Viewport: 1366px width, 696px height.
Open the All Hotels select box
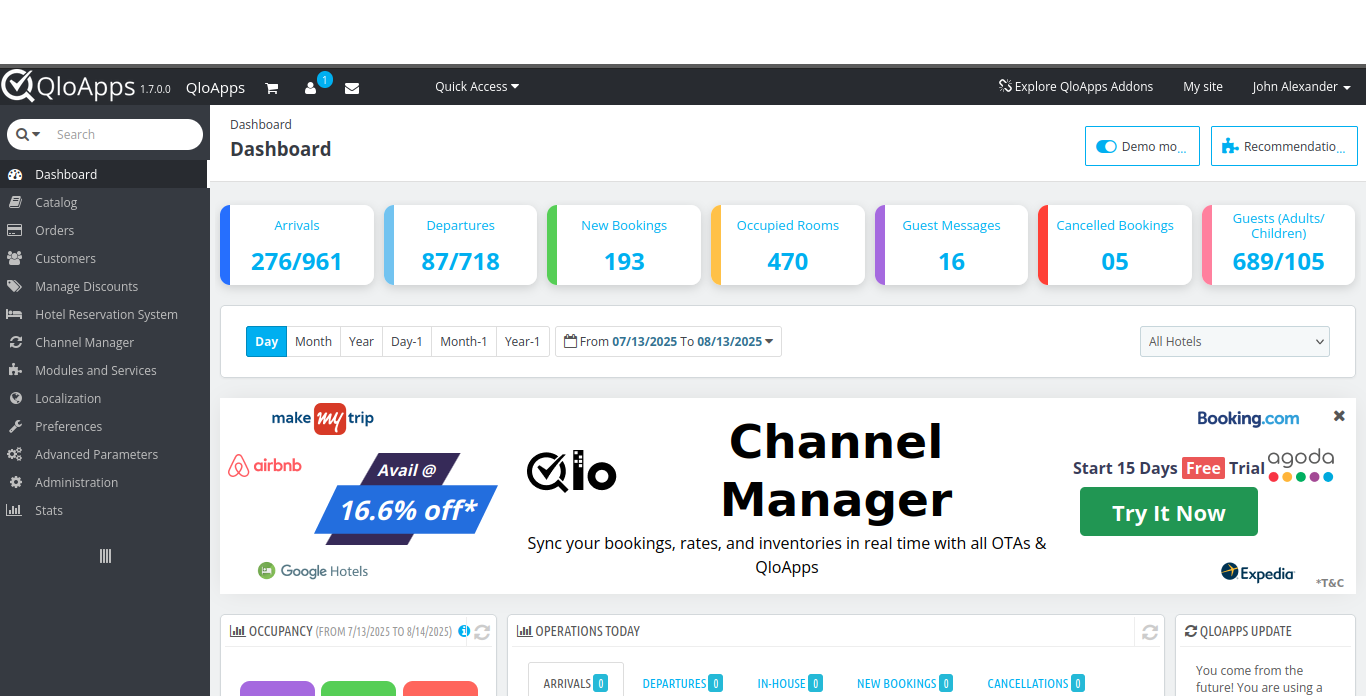pyautogui.click(x=1235, y=341)
